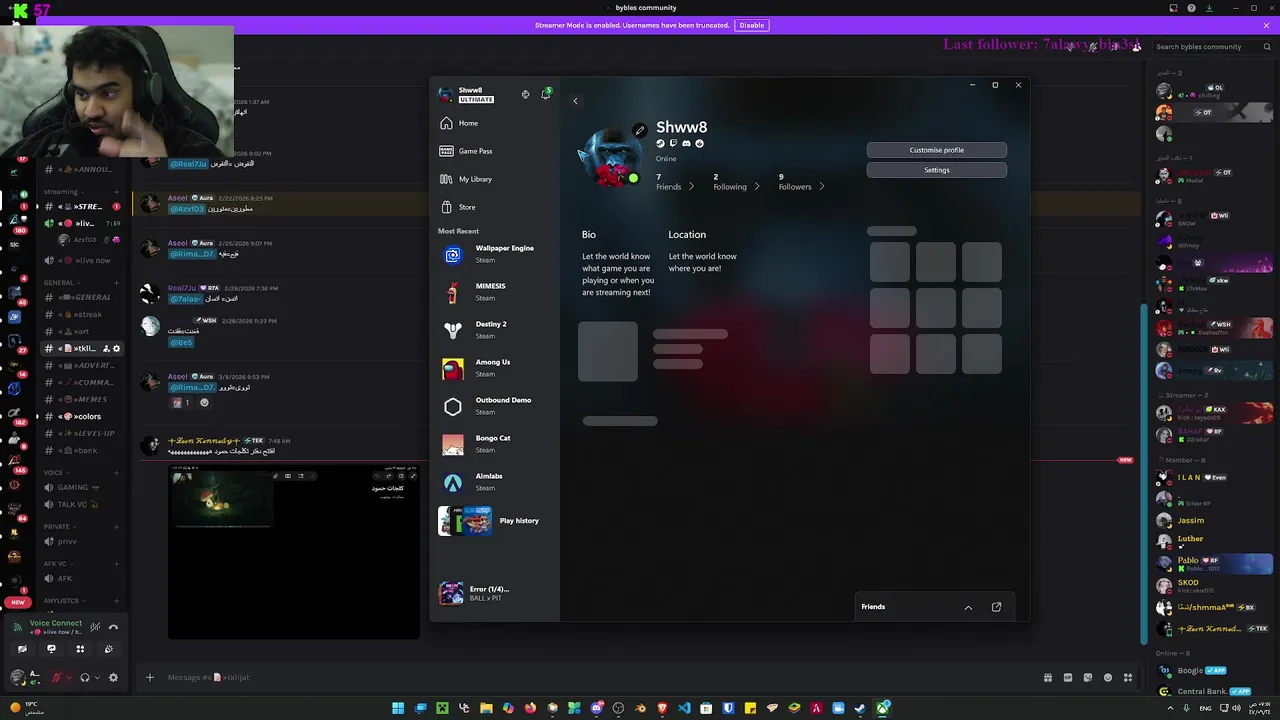Screen dimensions: 1280x720
Task: Expand the Following count chevron
Action: coord(757,186)
